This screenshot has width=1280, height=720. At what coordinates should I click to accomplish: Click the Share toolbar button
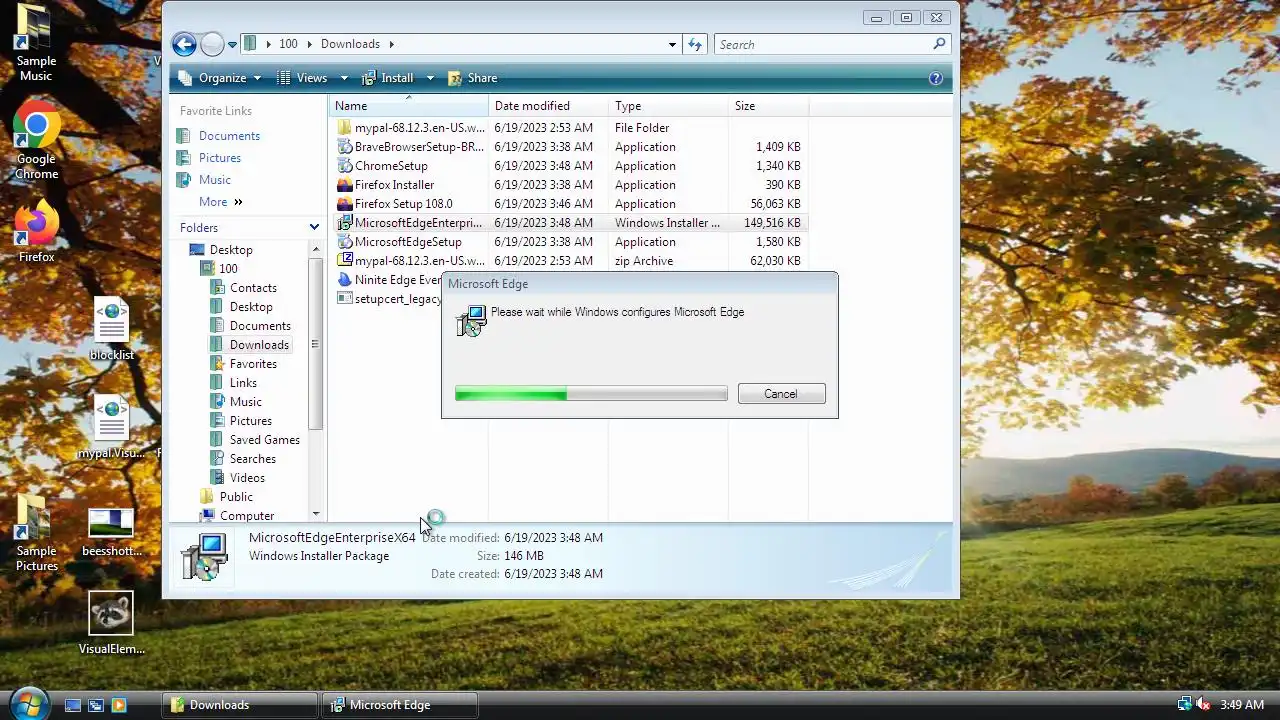point(472,78)
